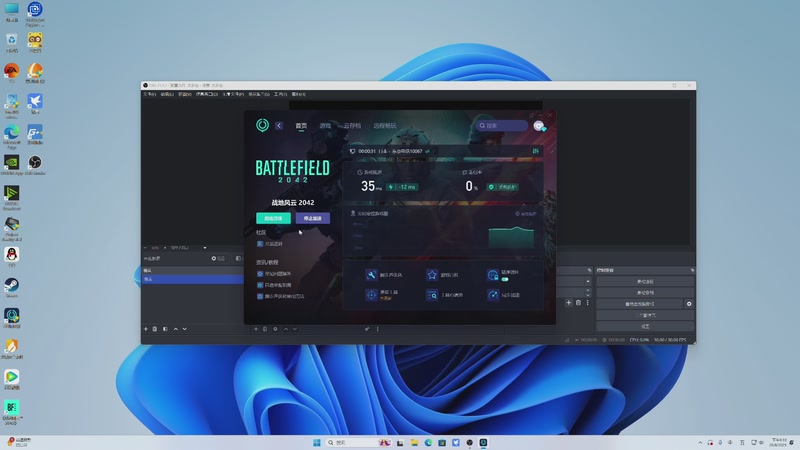The height and width of the screenshot is (450, 800).
Task: Click the green start game button
Action: pyautogui.click(x=273, y=218)
